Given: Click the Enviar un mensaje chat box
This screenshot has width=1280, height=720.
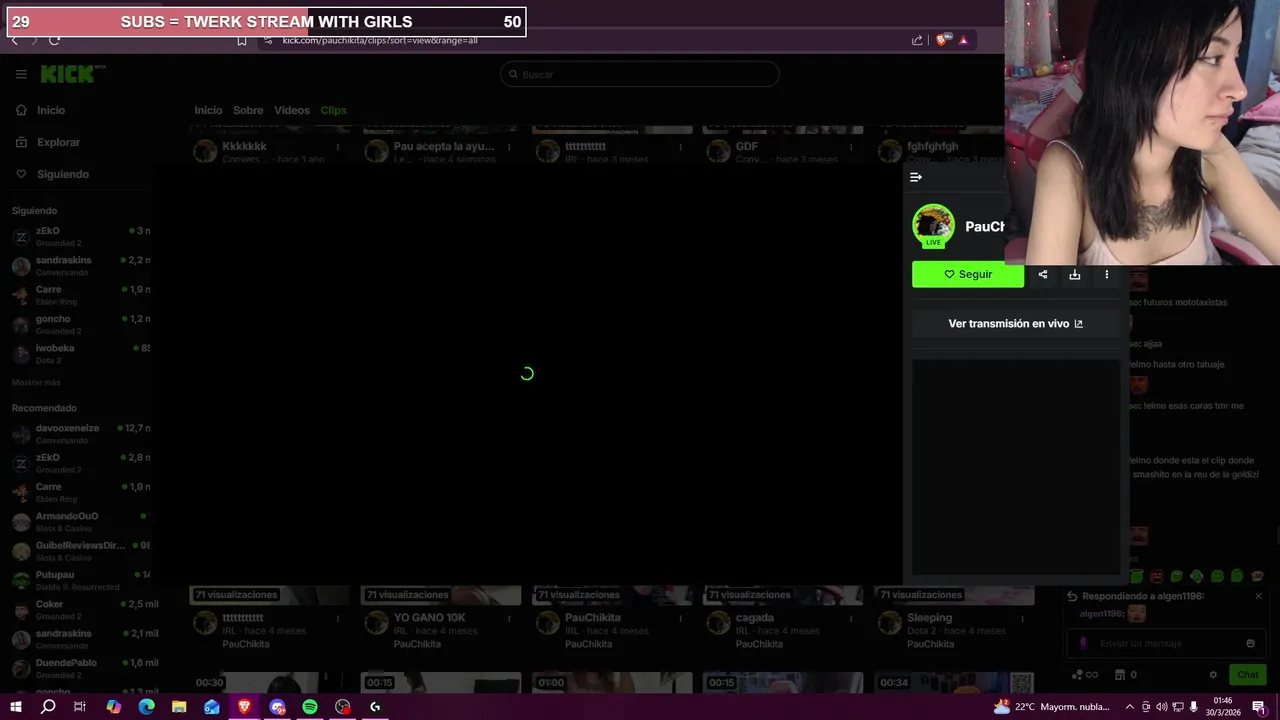Looking at the screenshot, I should point(1166,643).
